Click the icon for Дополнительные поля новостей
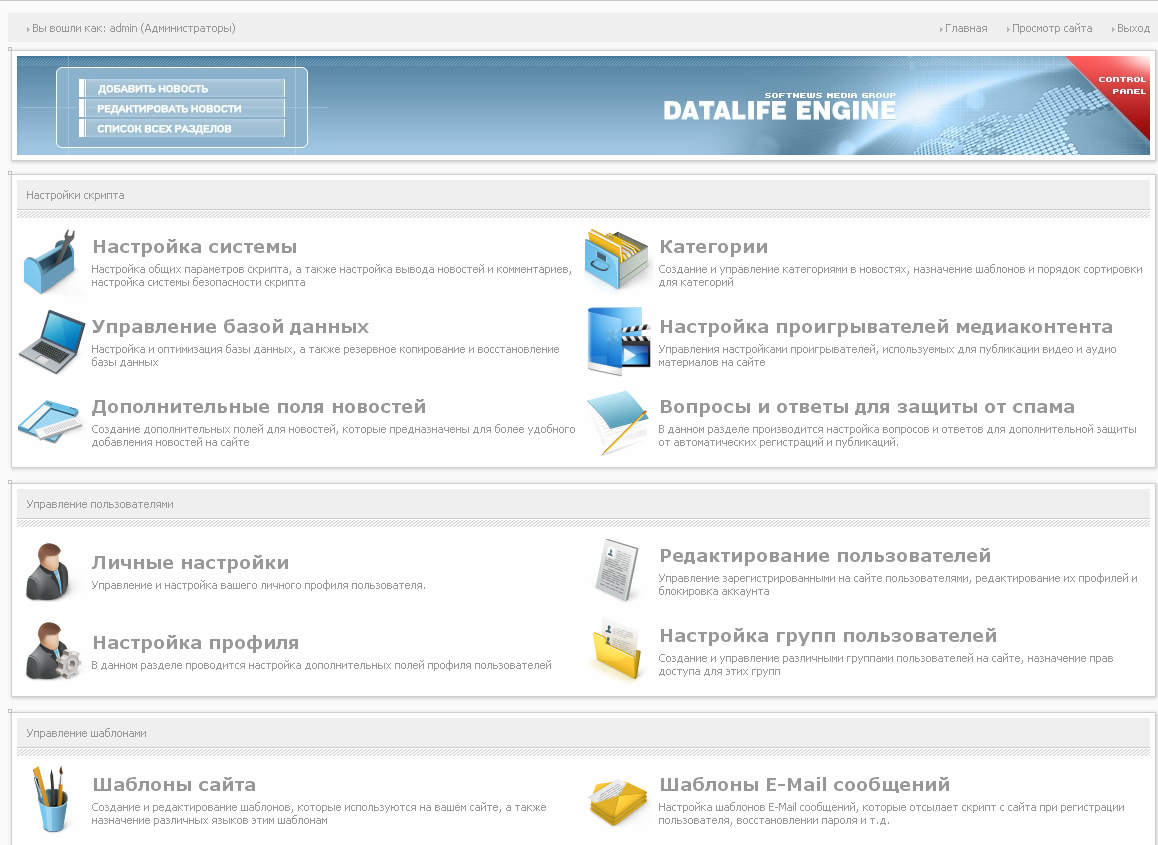The height and width of the screenshot is (845, 1158). coord(50,420)
